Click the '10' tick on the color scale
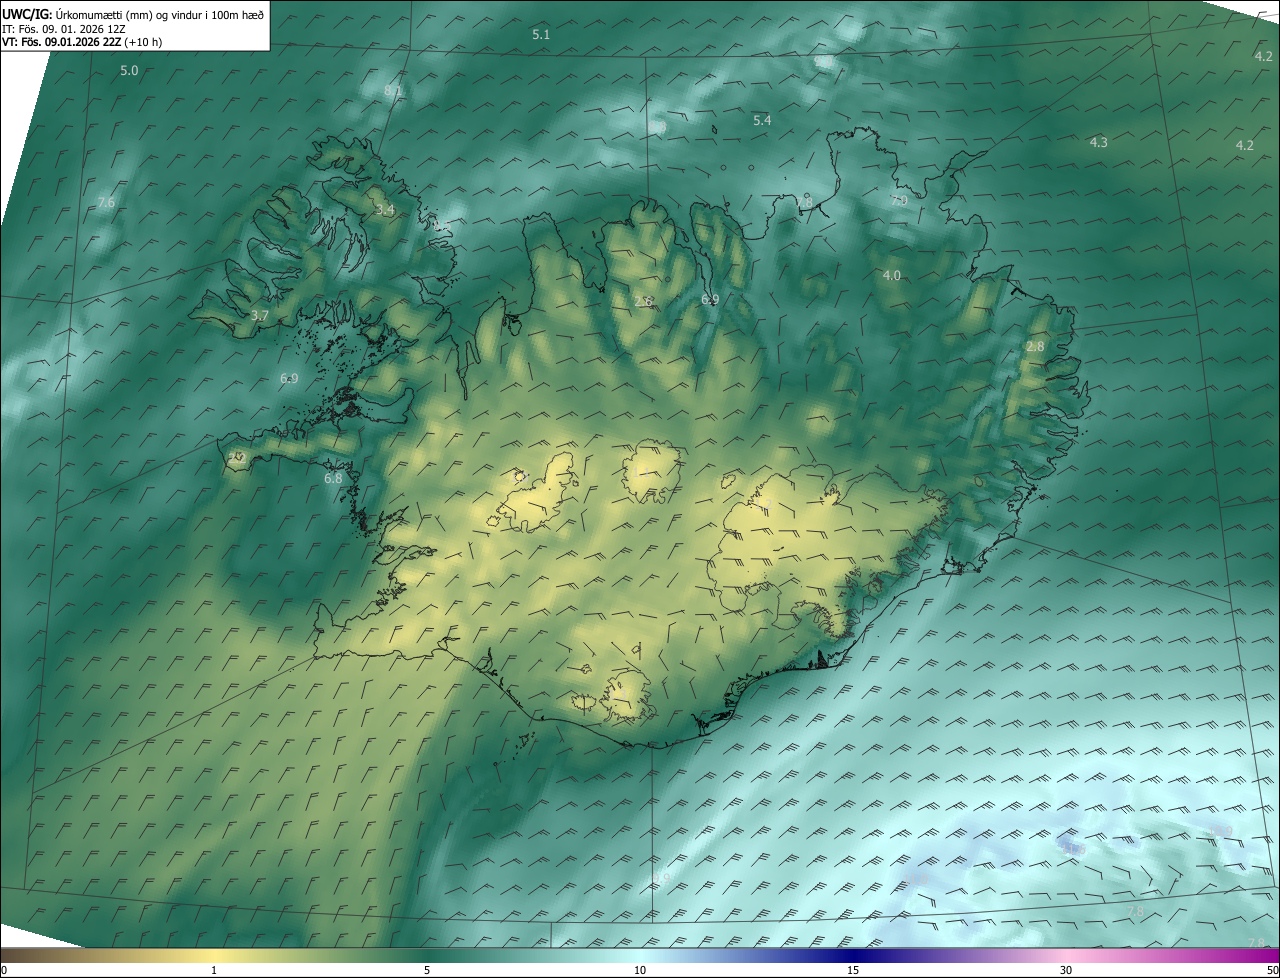The width and height of the screenshot is (1280, 978). tap(640, 970)
